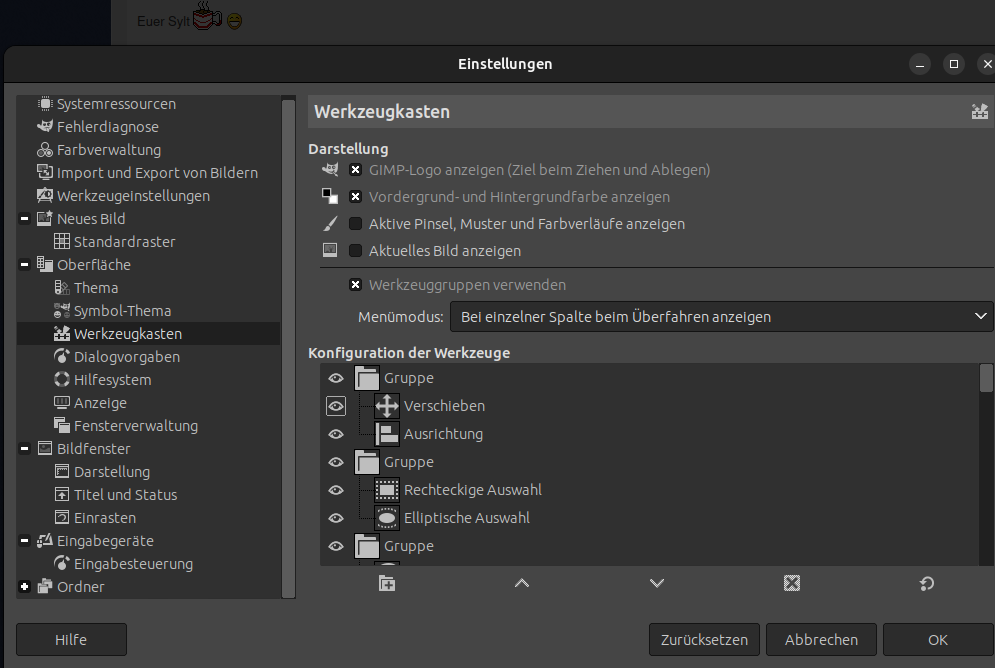Enable Aktive Pinsel, Muster und Farbverläufe checkbox
Image resolution: width=995 pixels, height=668 pixels.
[x=355, y=224]
